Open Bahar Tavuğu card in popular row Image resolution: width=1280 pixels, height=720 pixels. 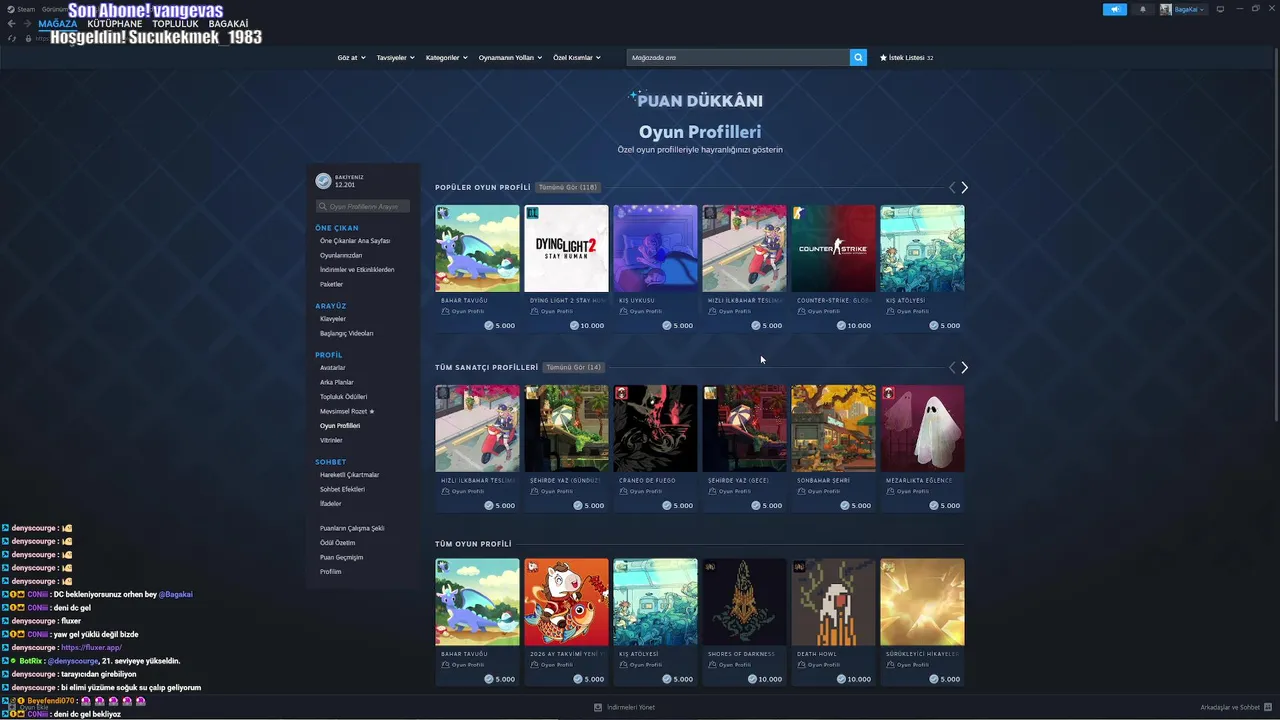(x=477, y=268)
